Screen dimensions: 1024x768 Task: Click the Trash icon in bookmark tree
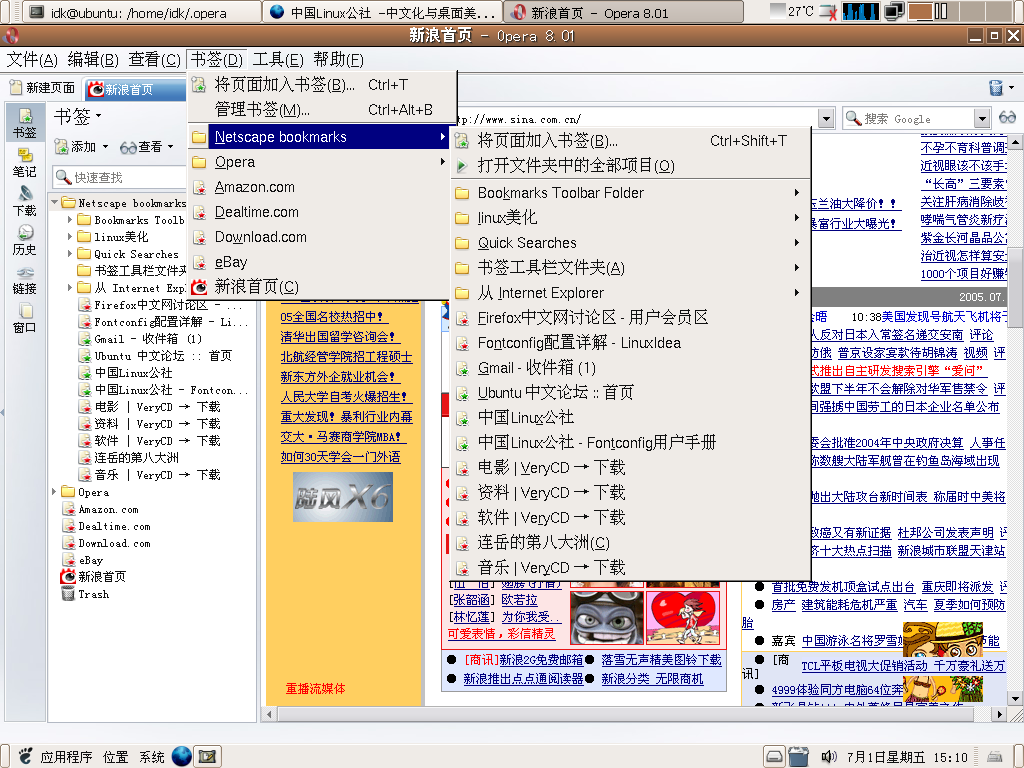point(68,594)
